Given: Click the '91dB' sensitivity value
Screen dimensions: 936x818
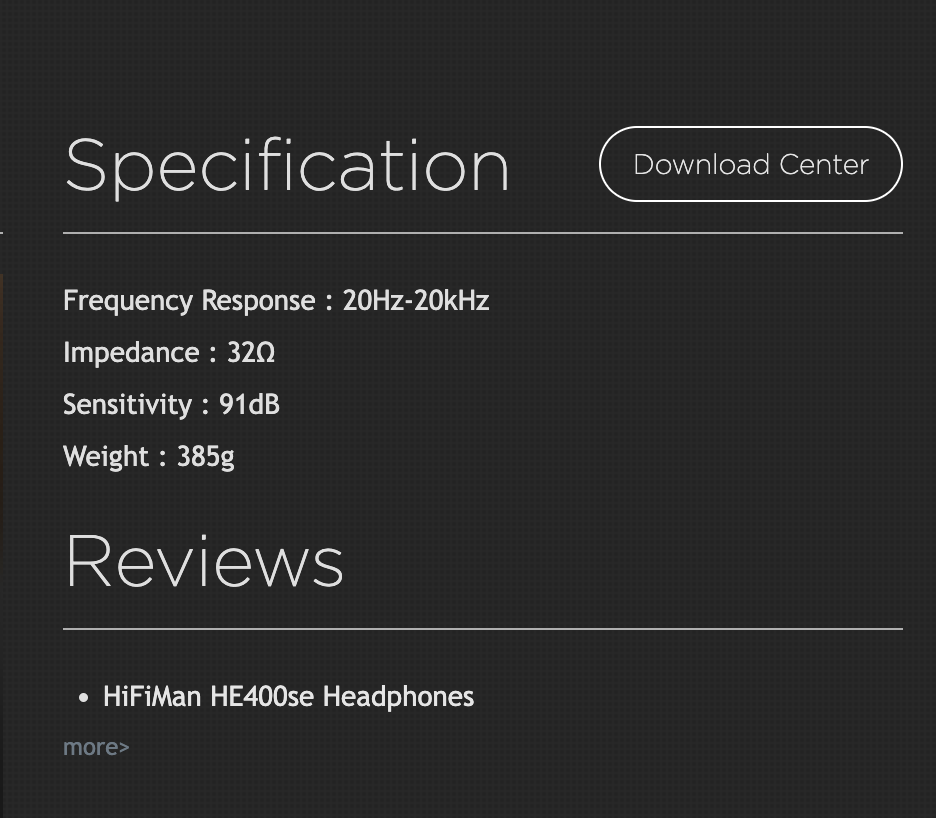Looking at the screenshot, I should pyautogui.click(x=249, y=405).
